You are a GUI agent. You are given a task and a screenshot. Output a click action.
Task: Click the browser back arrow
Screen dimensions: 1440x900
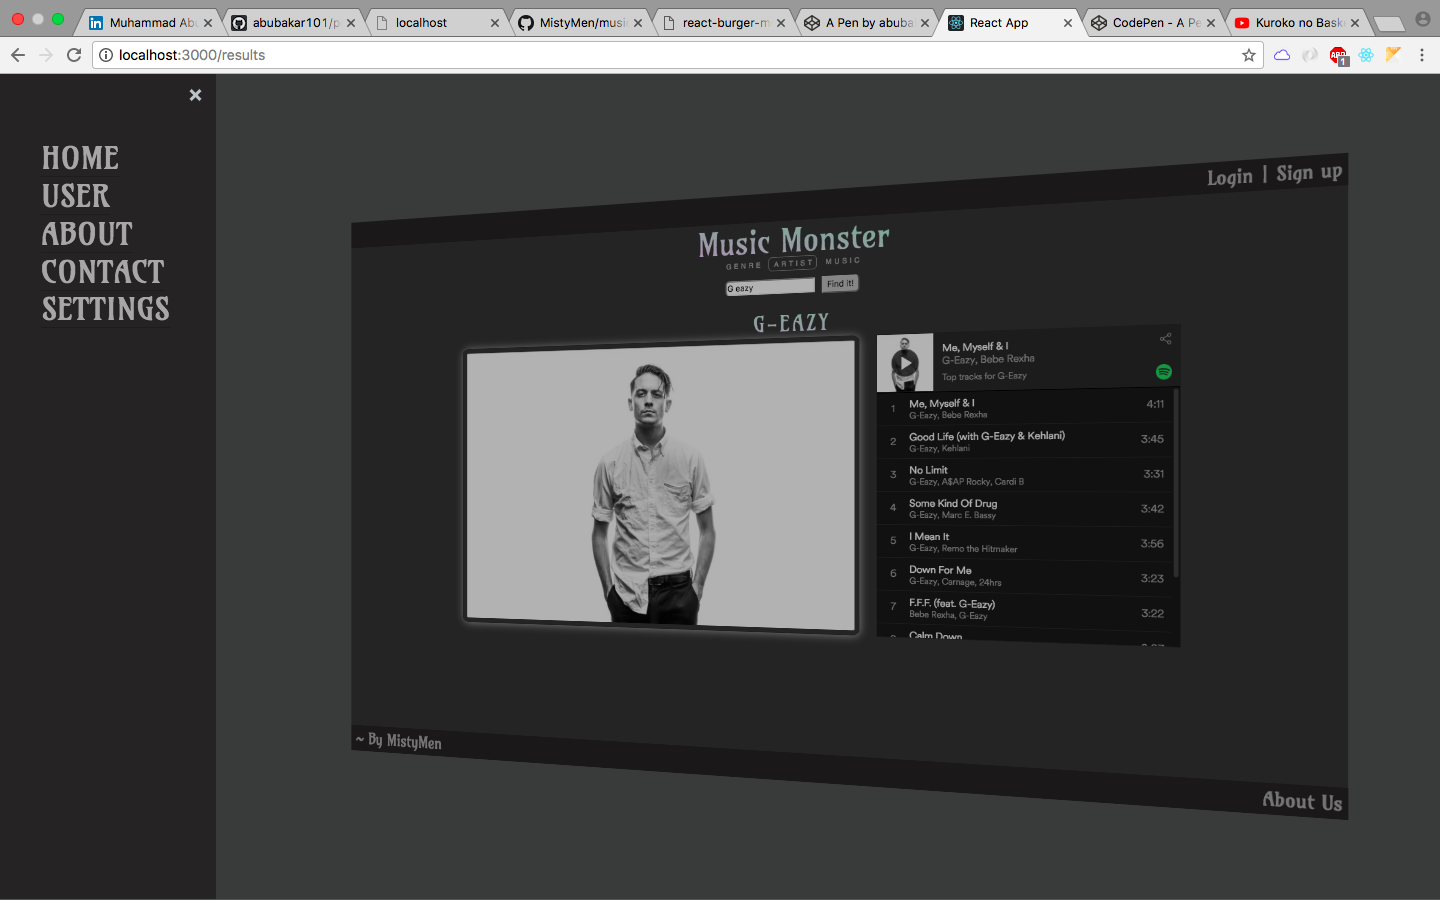tap(18, 55)
